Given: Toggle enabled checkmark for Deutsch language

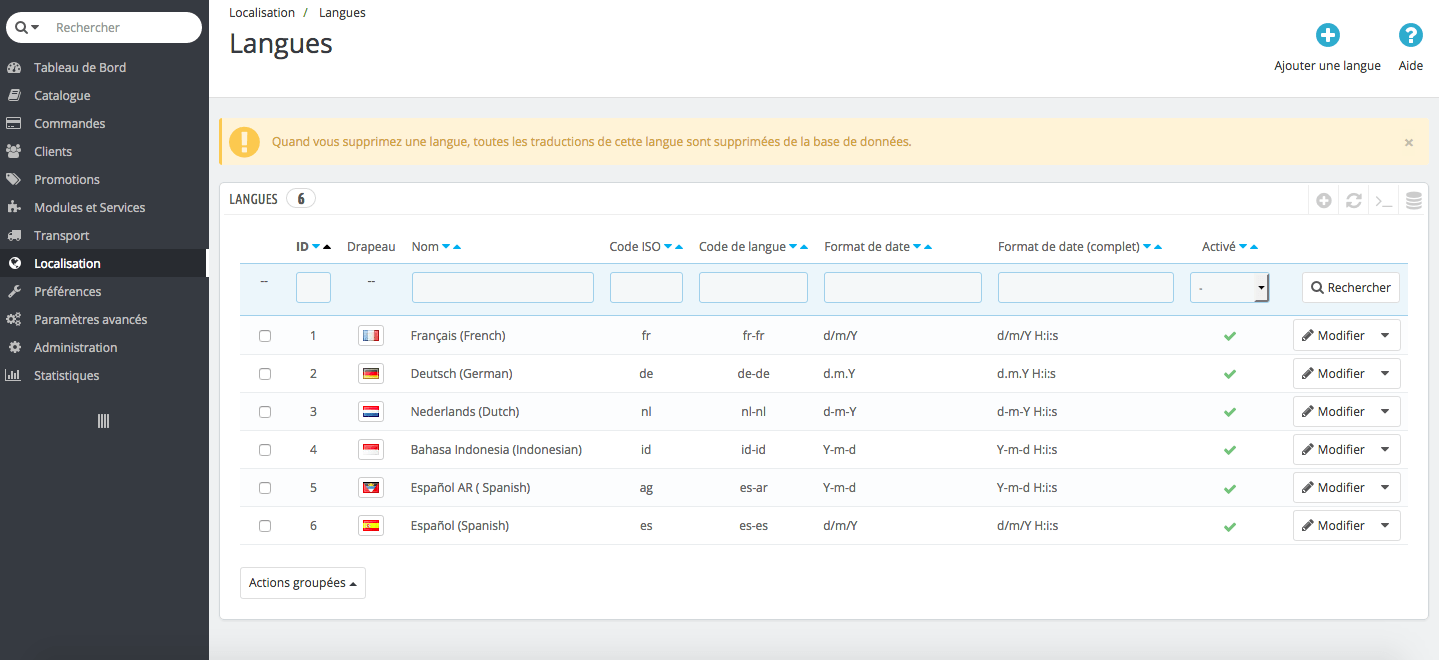Looking at the screenshot, I should (x=1229, y=374).
